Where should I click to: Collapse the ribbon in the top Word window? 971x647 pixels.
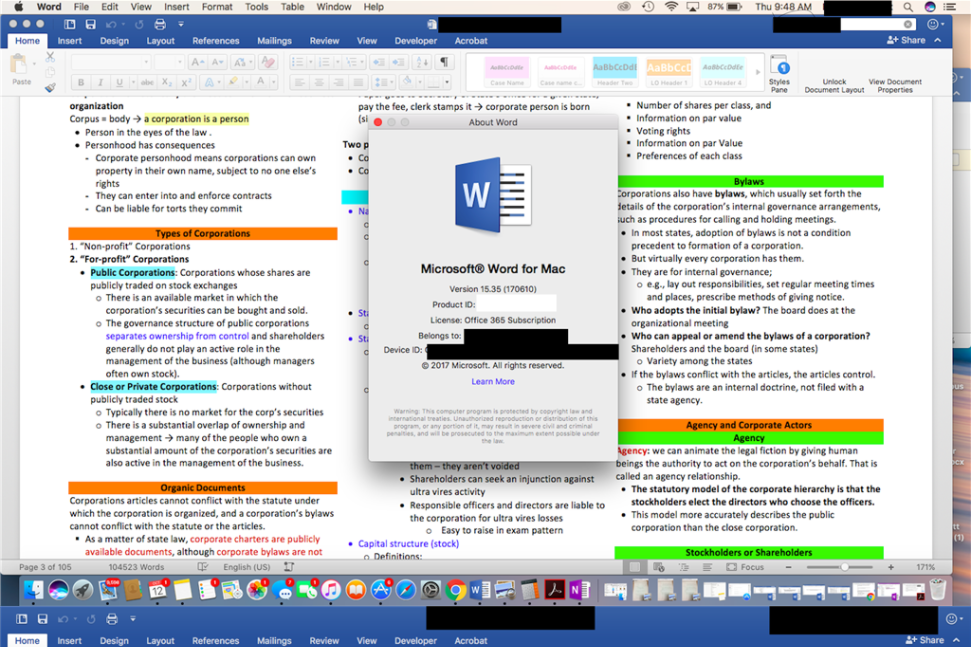point(938,40)
